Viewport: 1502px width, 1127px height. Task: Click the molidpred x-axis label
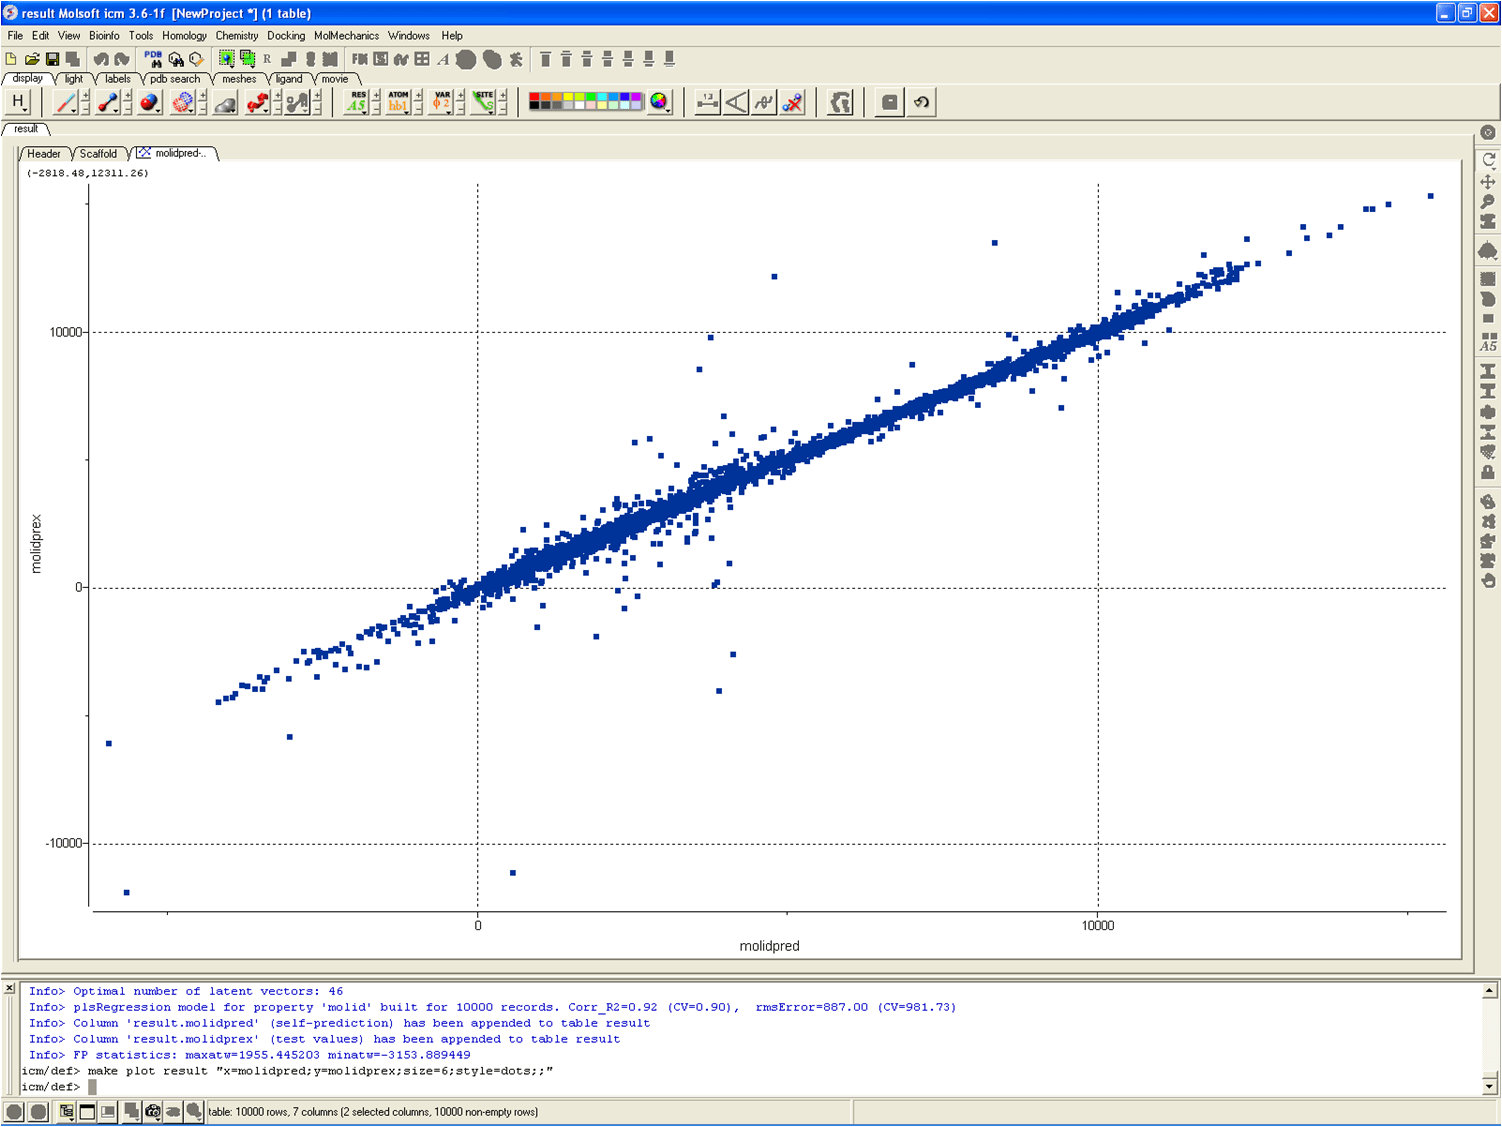[769, 946]
